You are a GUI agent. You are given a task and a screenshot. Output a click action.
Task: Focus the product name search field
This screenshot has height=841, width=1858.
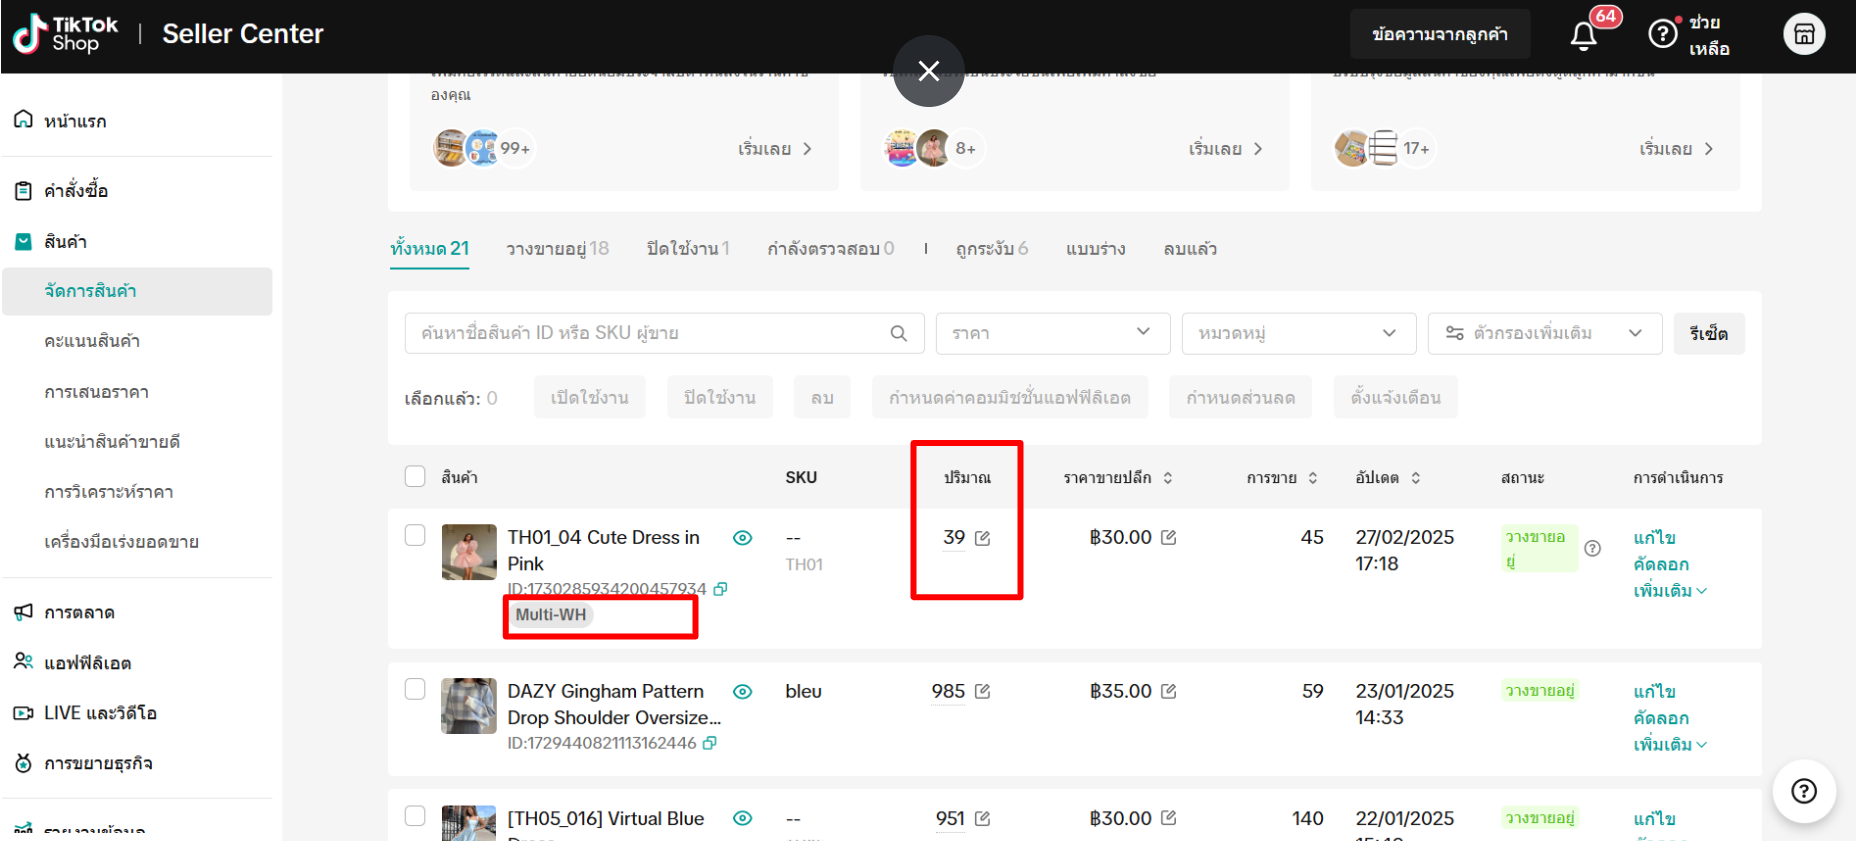pos(662,333)
